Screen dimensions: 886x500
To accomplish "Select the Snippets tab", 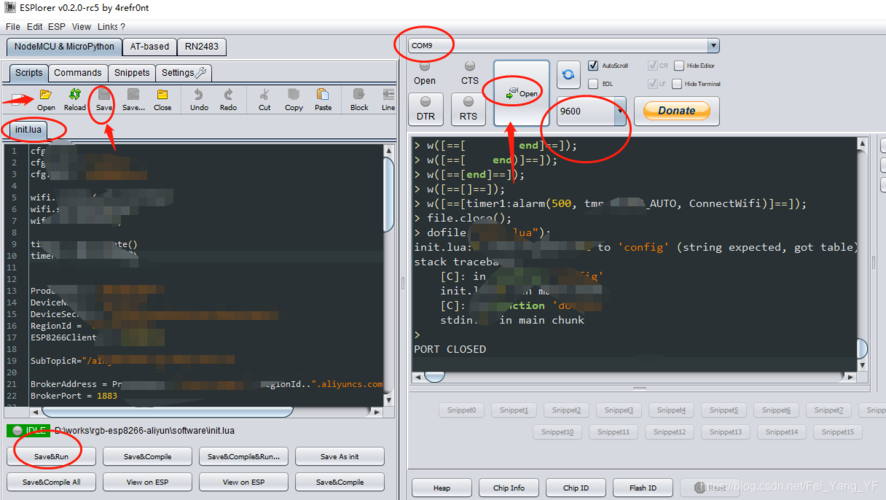I will (132, 72).
